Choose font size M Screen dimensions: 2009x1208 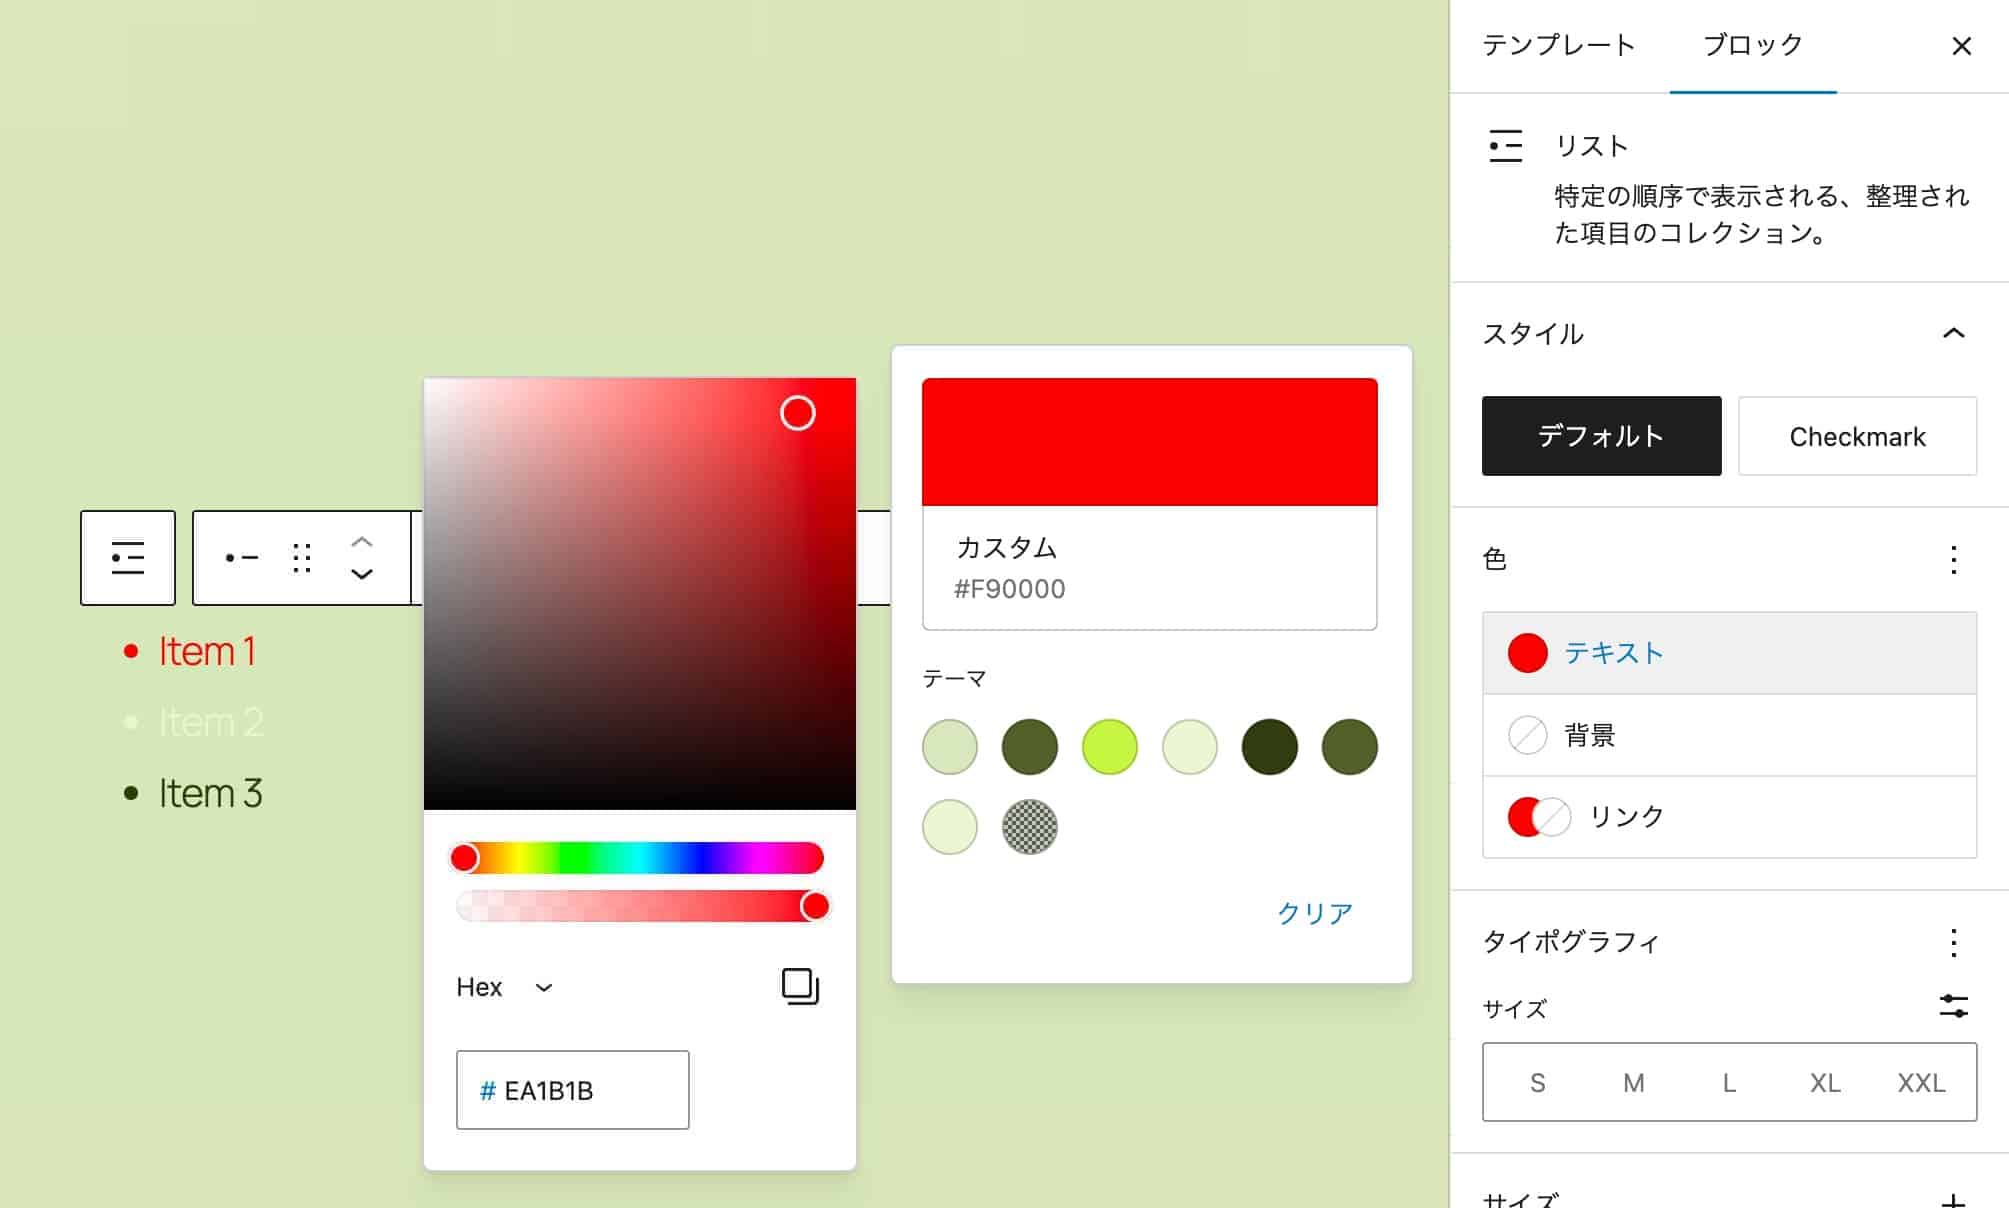tap(1634, 1082)
